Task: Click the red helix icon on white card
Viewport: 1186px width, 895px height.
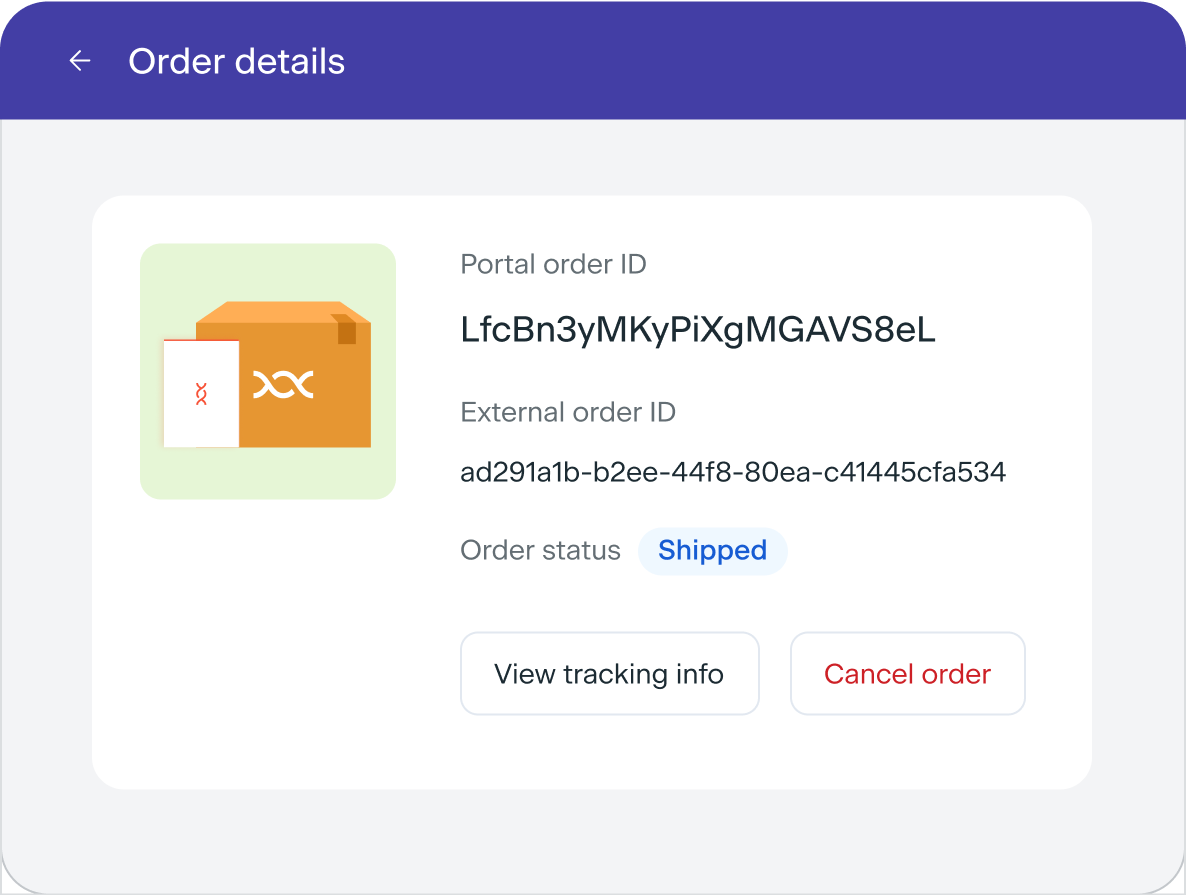Action: pyautogui.click(x=201, y=394)
